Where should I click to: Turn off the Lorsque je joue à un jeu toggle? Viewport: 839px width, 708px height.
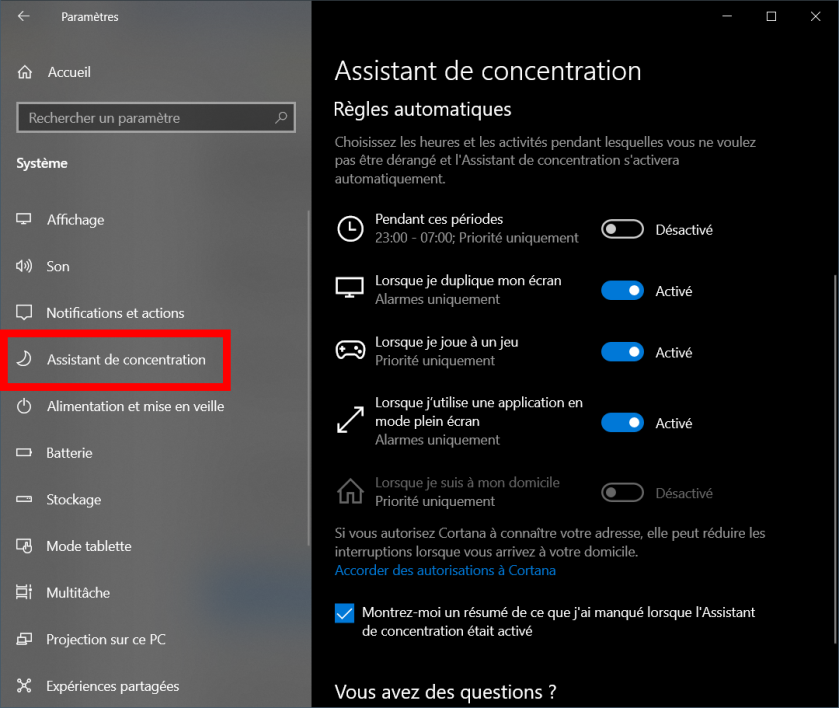click(x=622, y=352)
